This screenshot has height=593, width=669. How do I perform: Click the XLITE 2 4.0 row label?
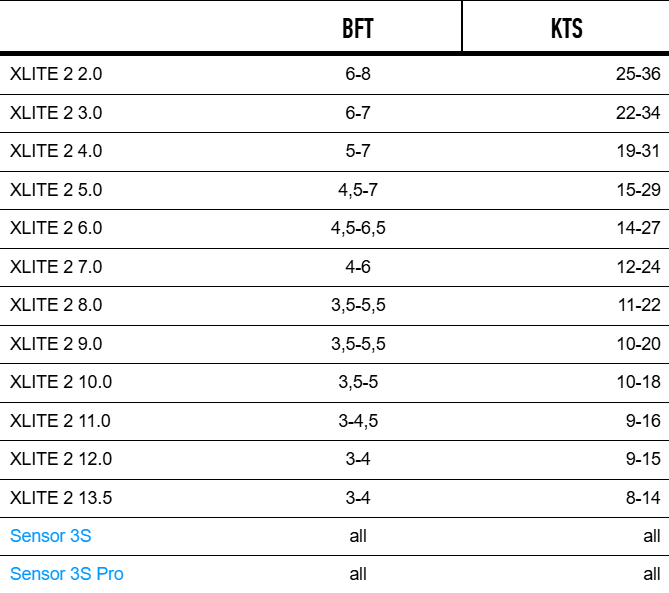[x=56, y=151]
